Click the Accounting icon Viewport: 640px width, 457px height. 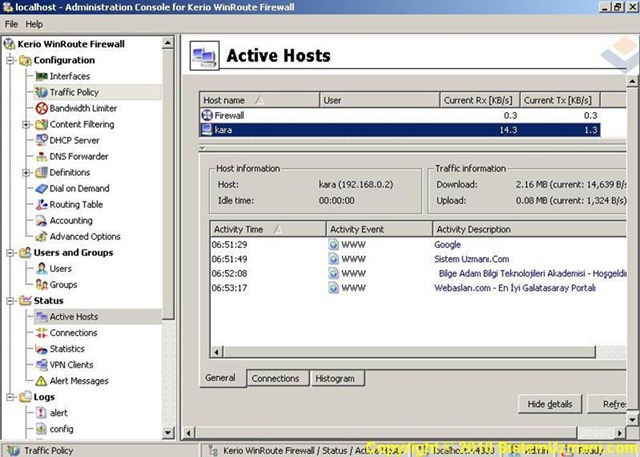click(41, 220)
